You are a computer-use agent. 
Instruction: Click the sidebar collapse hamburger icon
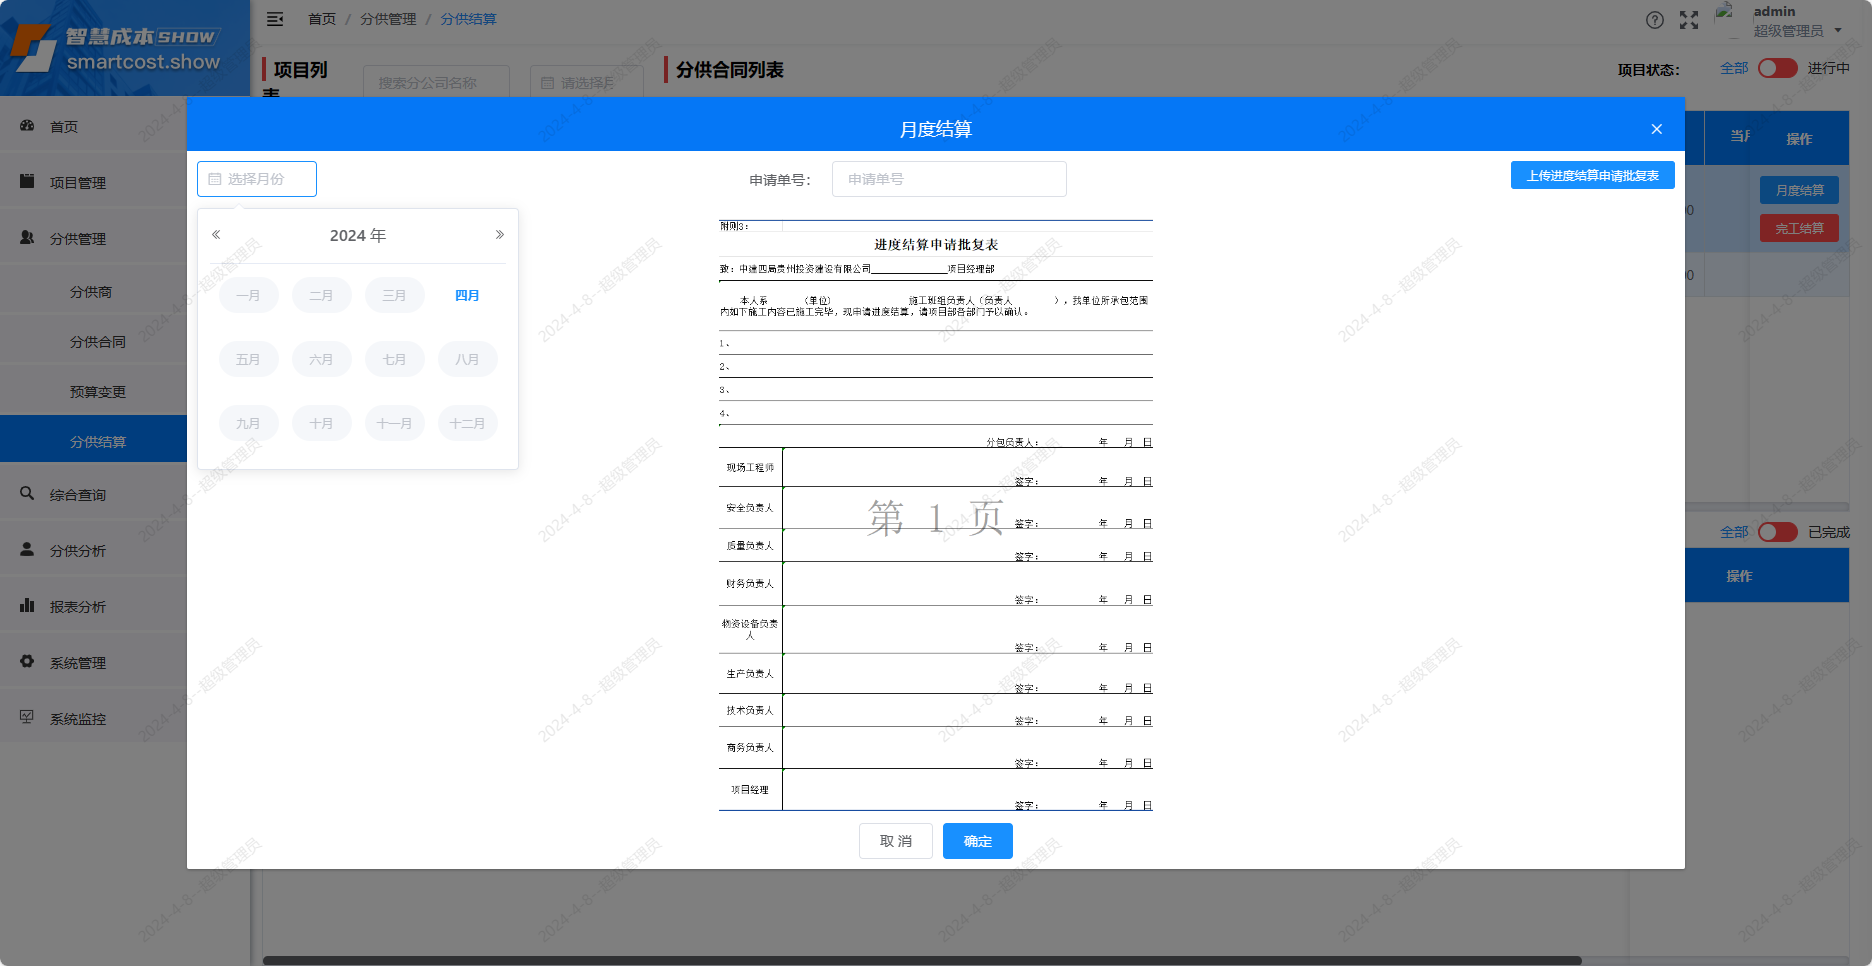coord(275,19)
